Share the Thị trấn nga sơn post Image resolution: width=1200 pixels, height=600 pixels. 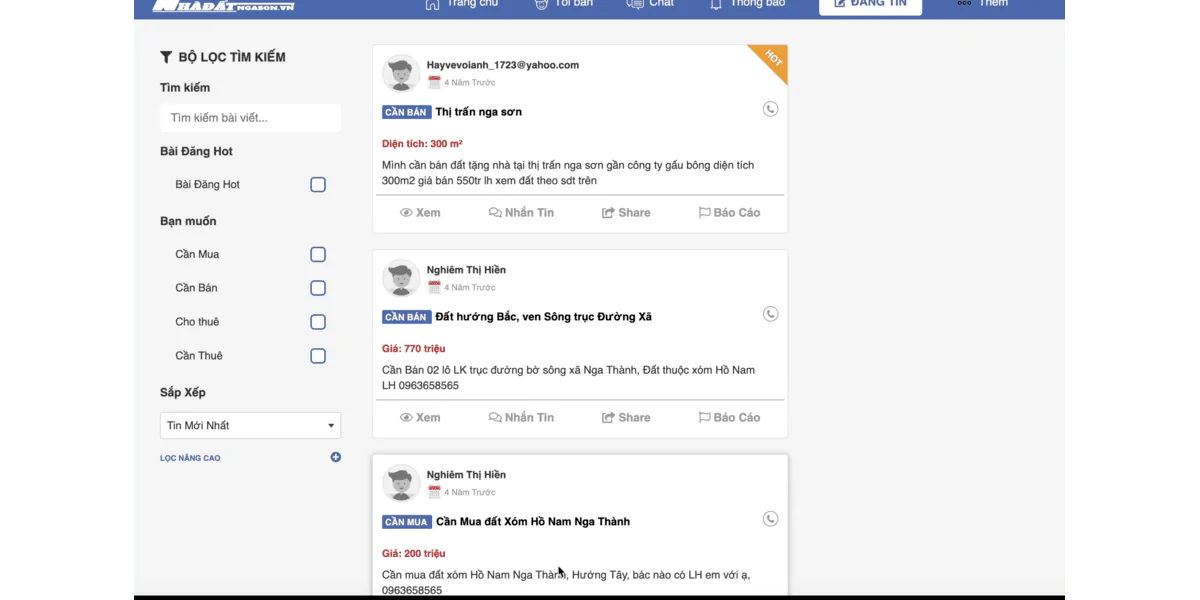(x=626, y=213)
